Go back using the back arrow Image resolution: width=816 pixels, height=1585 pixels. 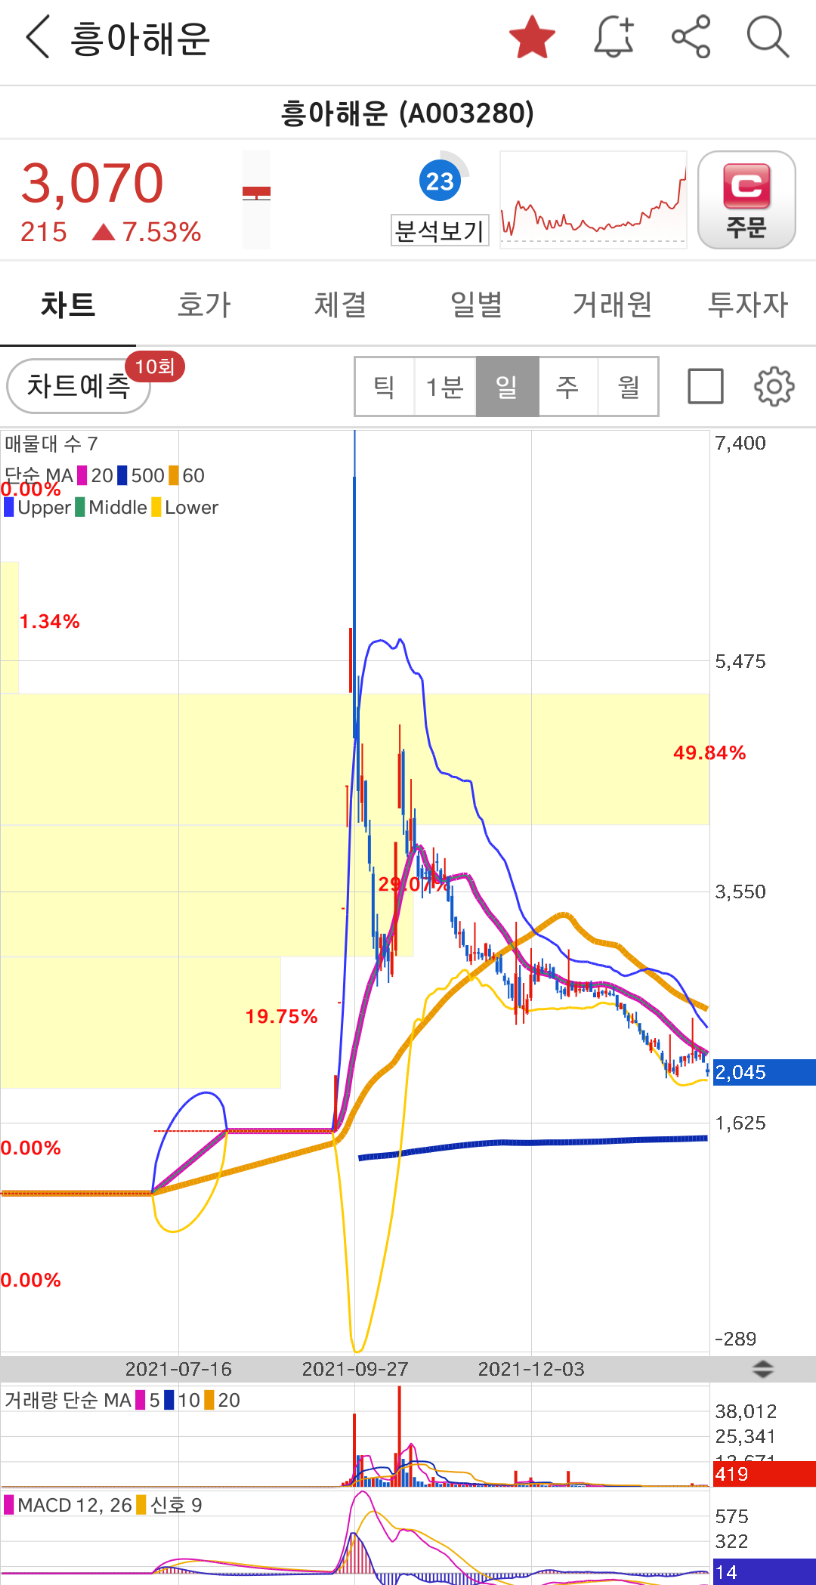click(37, 39)
